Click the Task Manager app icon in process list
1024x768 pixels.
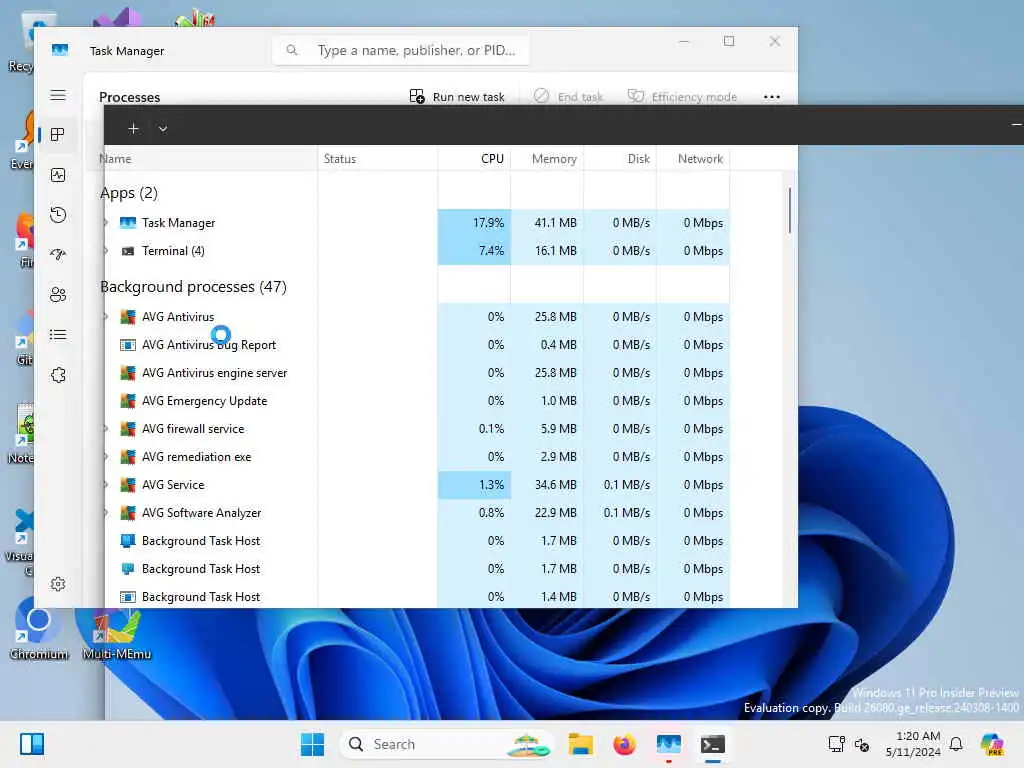[x=128, y=223]
